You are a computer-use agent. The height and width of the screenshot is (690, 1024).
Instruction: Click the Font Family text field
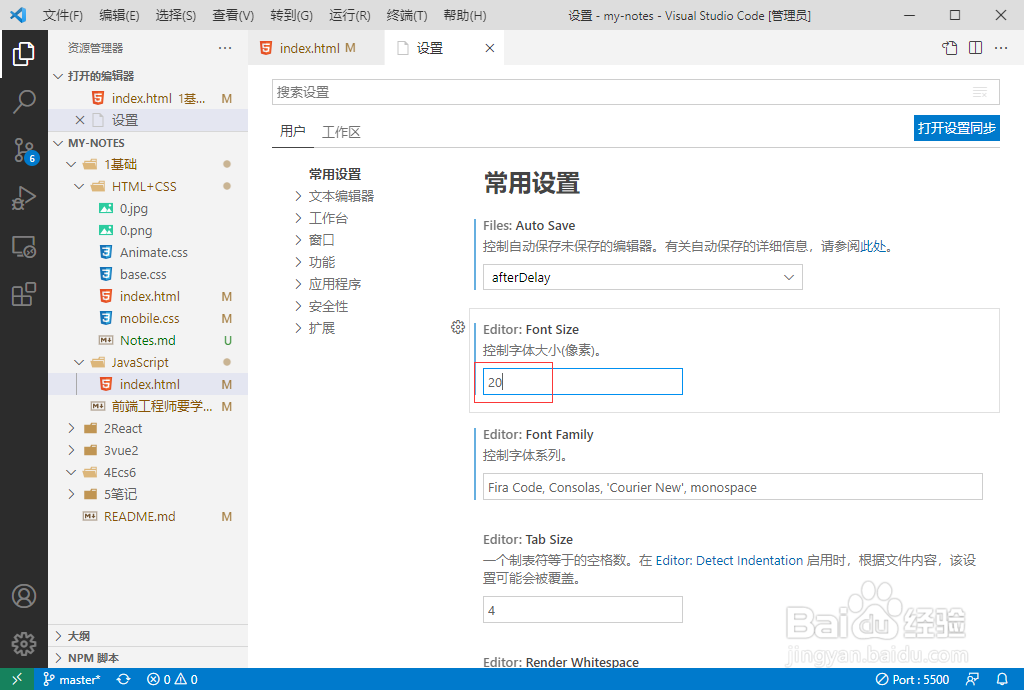point(733,487)
